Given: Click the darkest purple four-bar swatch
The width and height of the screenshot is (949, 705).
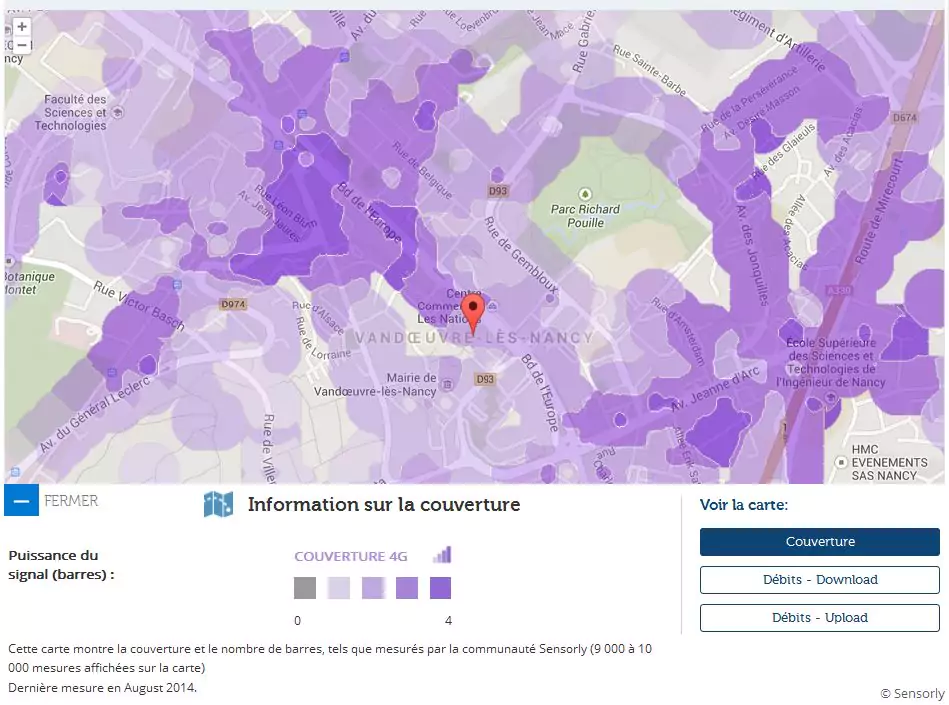Looking at the screenshot, I should coord(440,588).
